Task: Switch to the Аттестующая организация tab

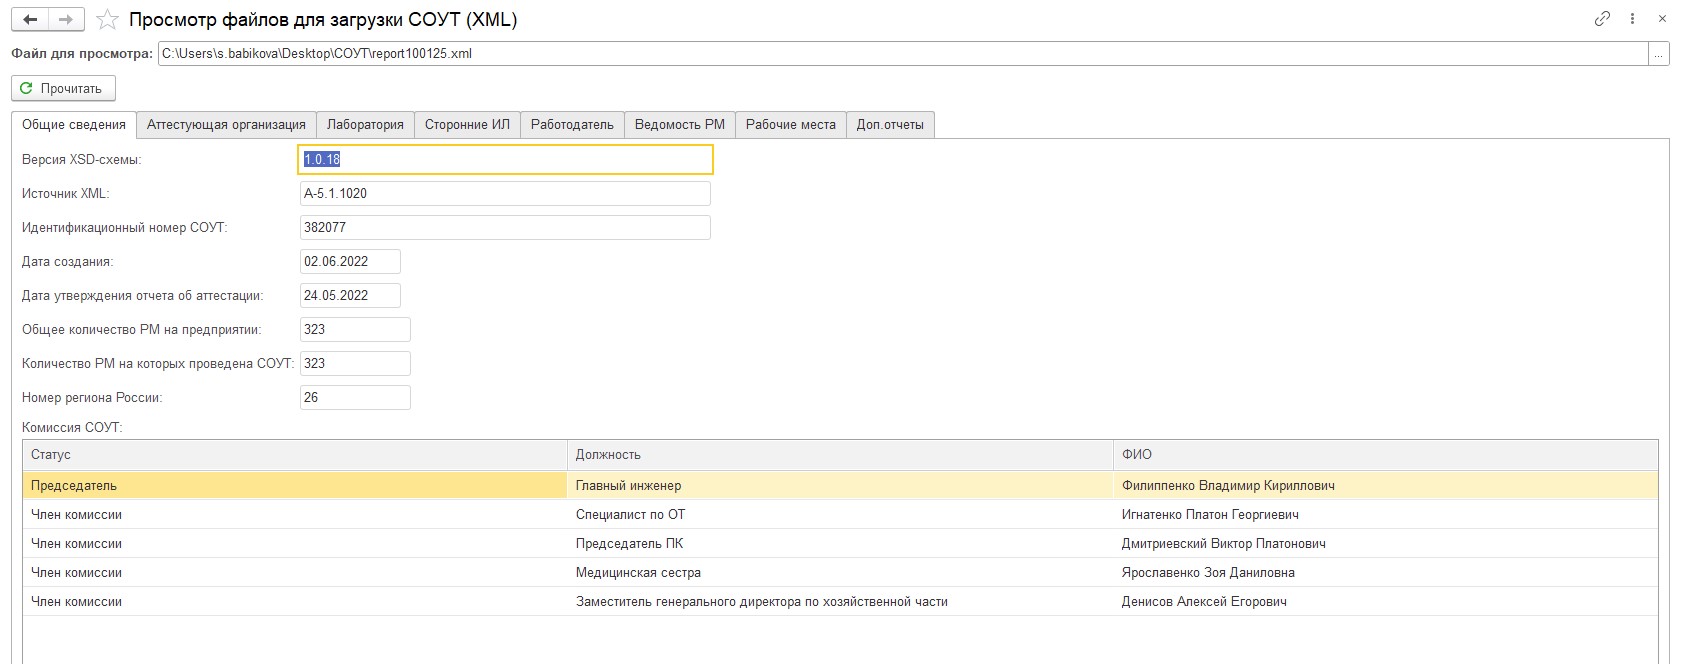Action: click(226, 125)
